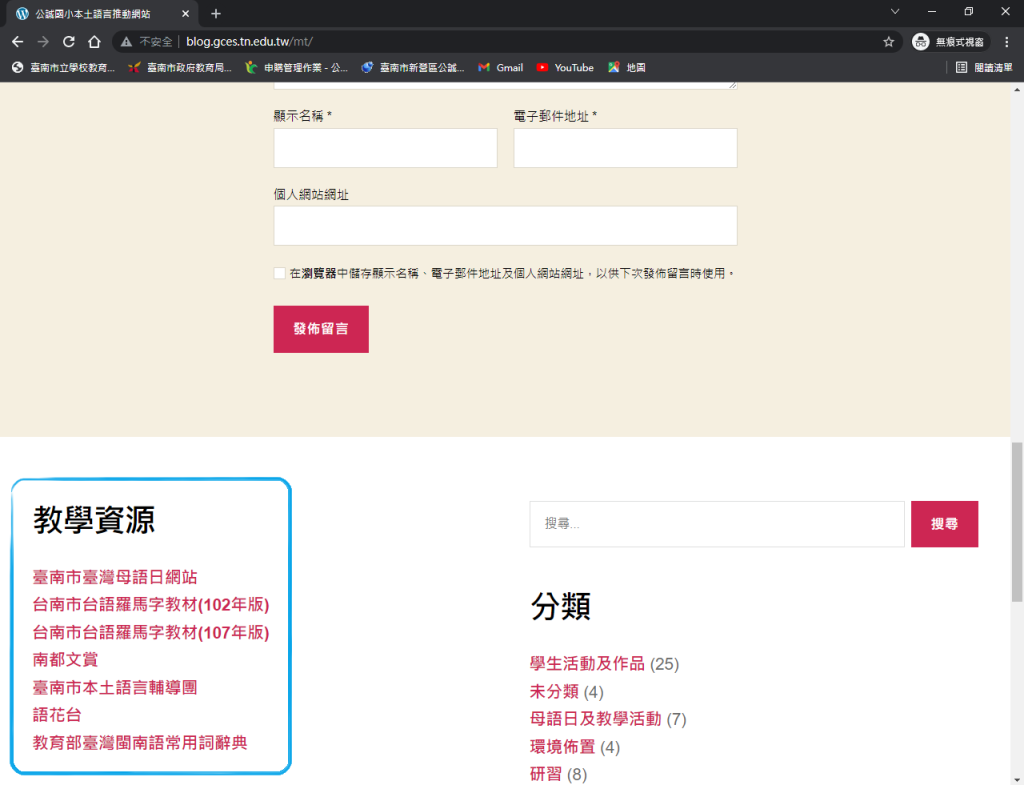Open the 南都文賞 resource link
The image size is (1024, 785).
[x=66, y=660]
